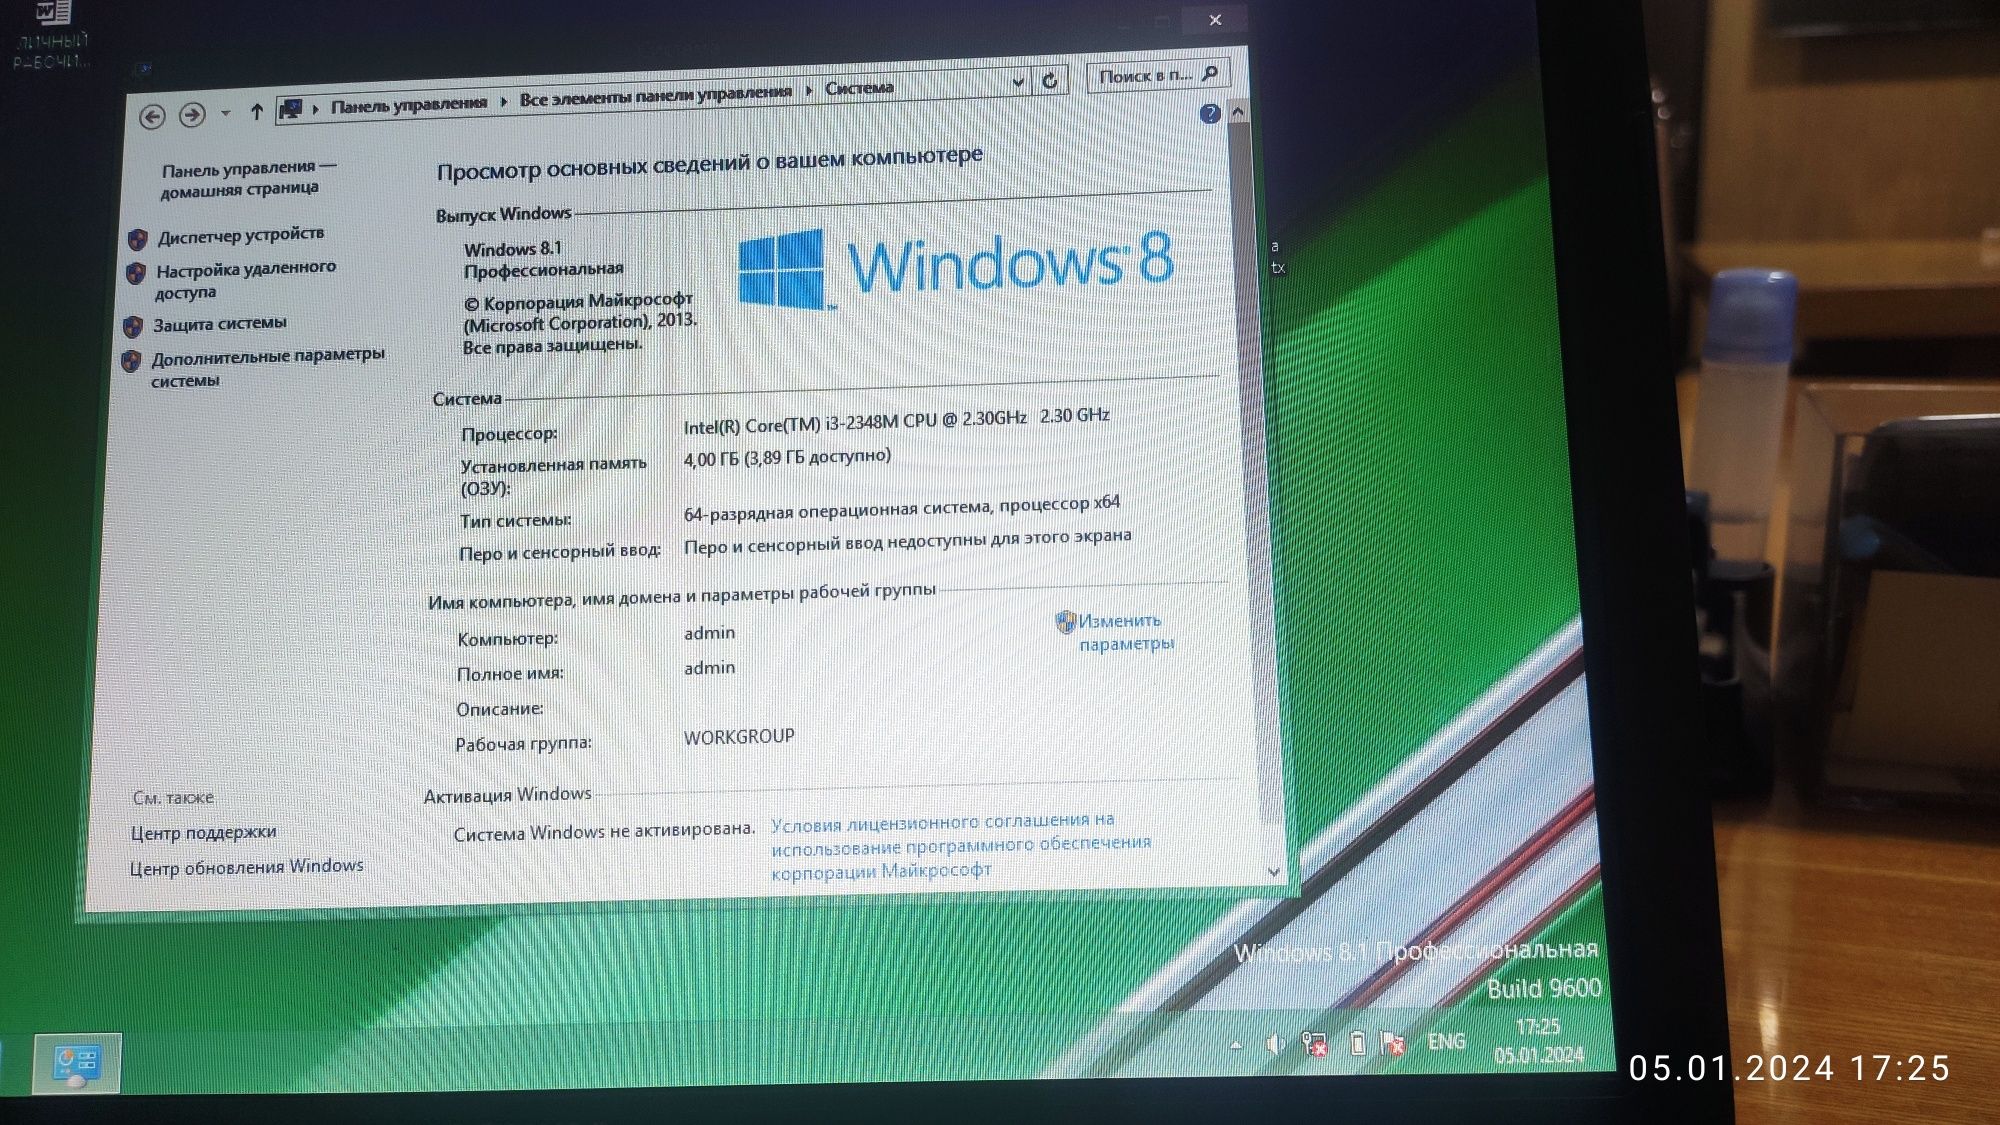This screenshot has height=1125, width=2000.
Task: Click shield icon beside Настройка удаленного доступа
Action: [135, 273]
